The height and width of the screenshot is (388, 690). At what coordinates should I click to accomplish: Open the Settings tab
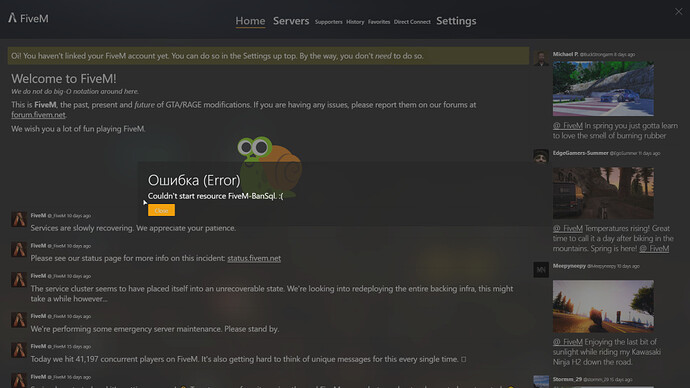point(456,21)
